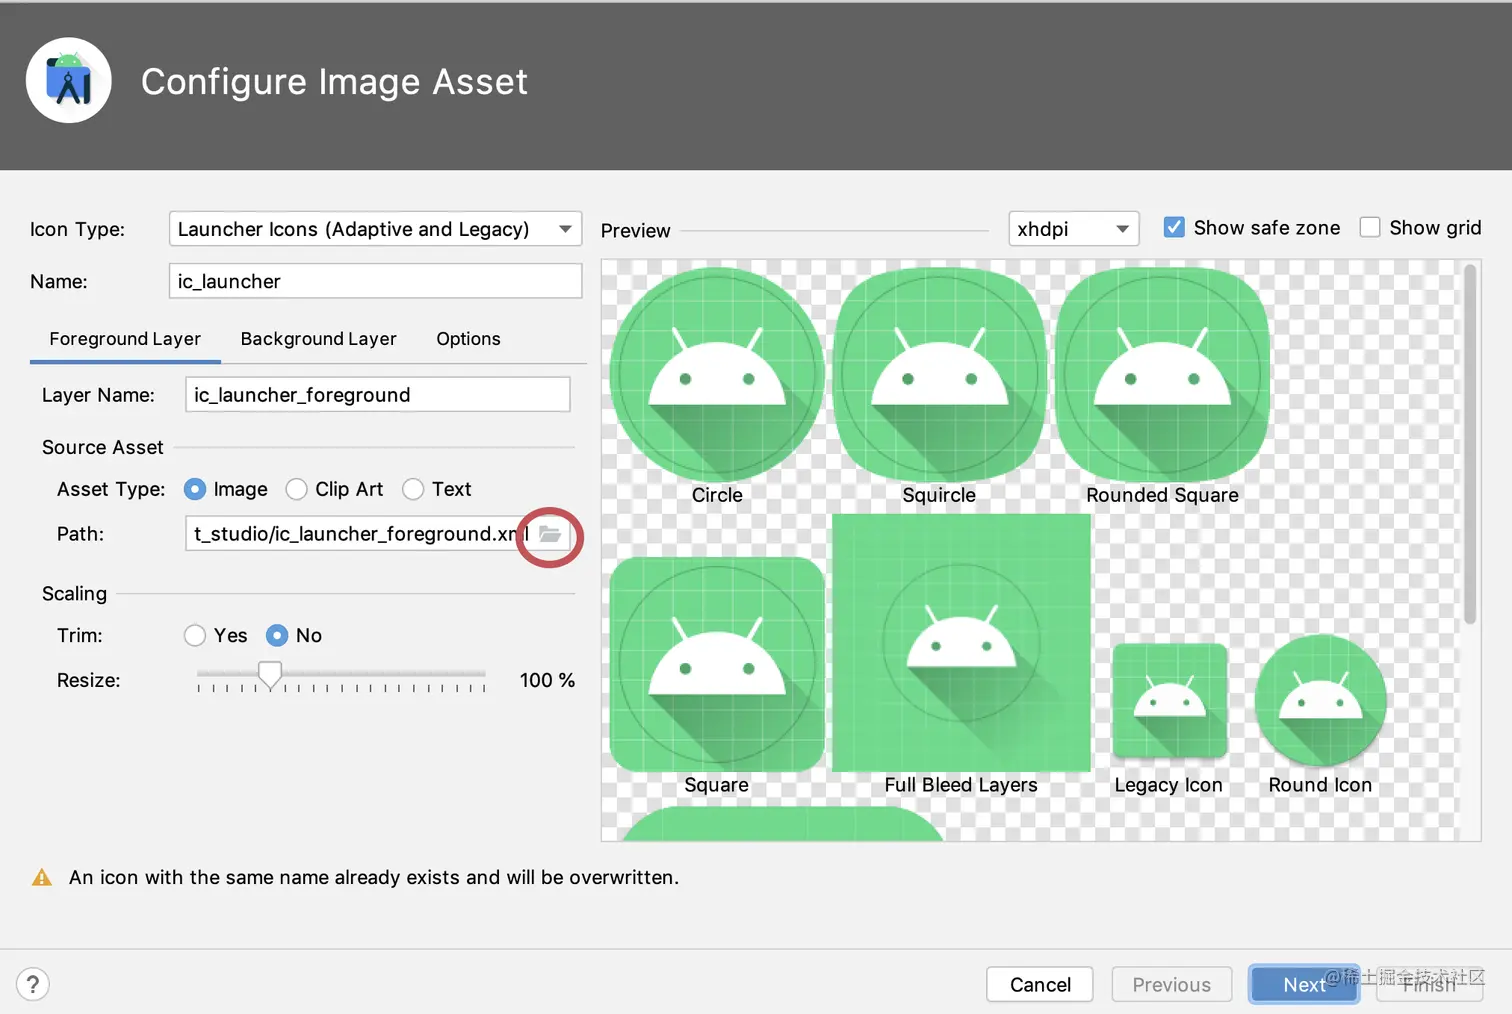This screenshot has height=1014, width=1512.
Task: Click the preview panel vertical scrollbar
Action: pos(1469,443)
